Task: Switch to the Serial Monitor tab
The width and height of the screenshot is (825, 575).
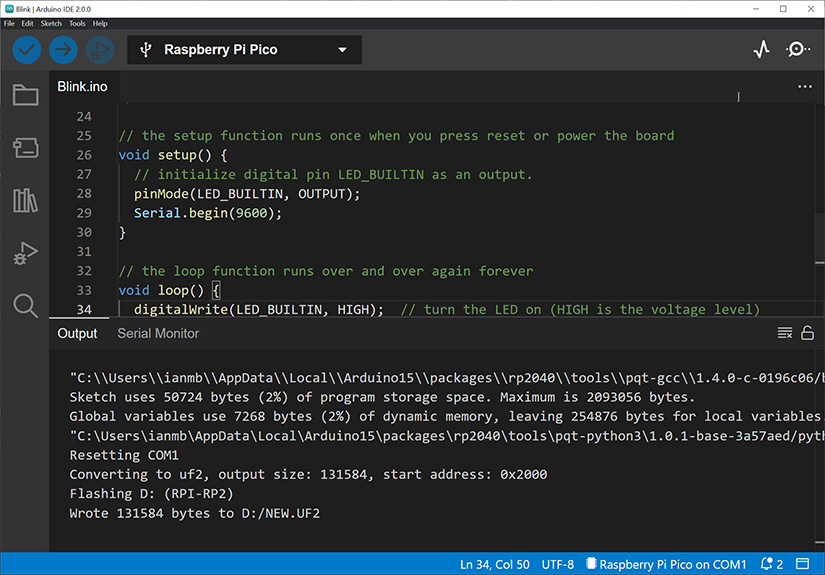Action: [x=158, y=333]
